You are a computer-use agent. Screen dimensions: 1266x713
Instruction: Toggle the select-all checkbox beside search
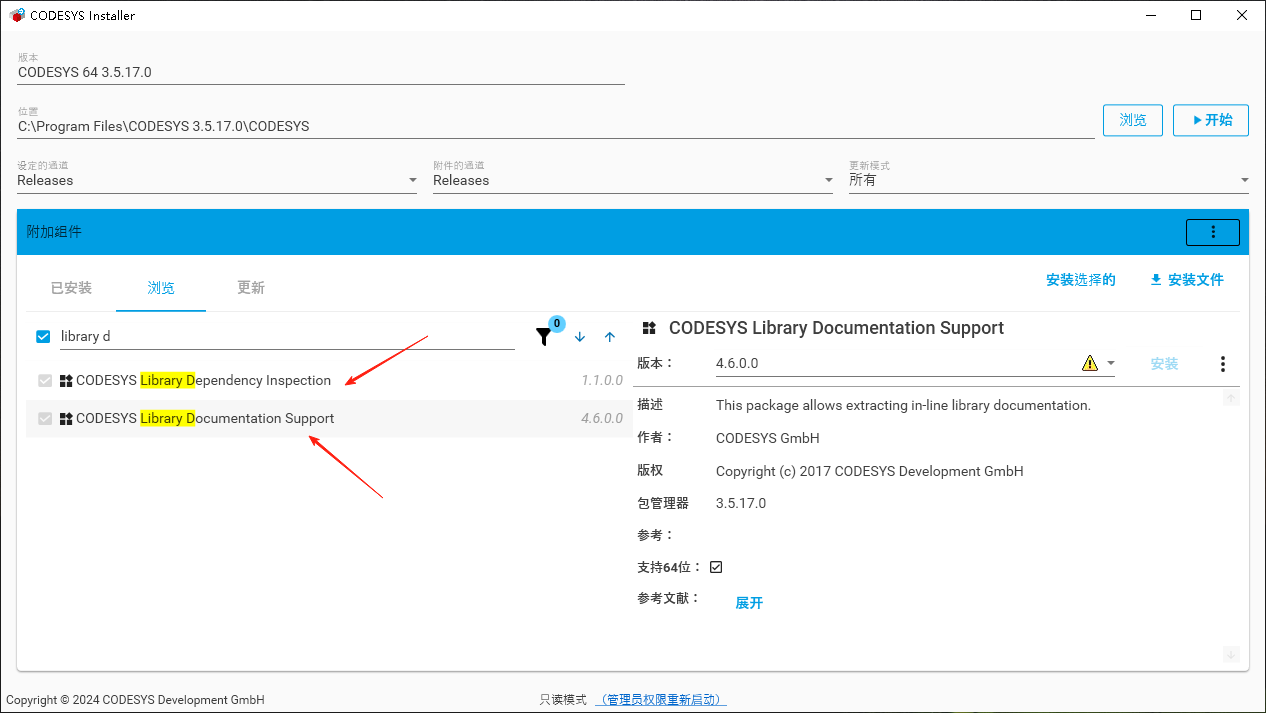(x=43, y=336)
